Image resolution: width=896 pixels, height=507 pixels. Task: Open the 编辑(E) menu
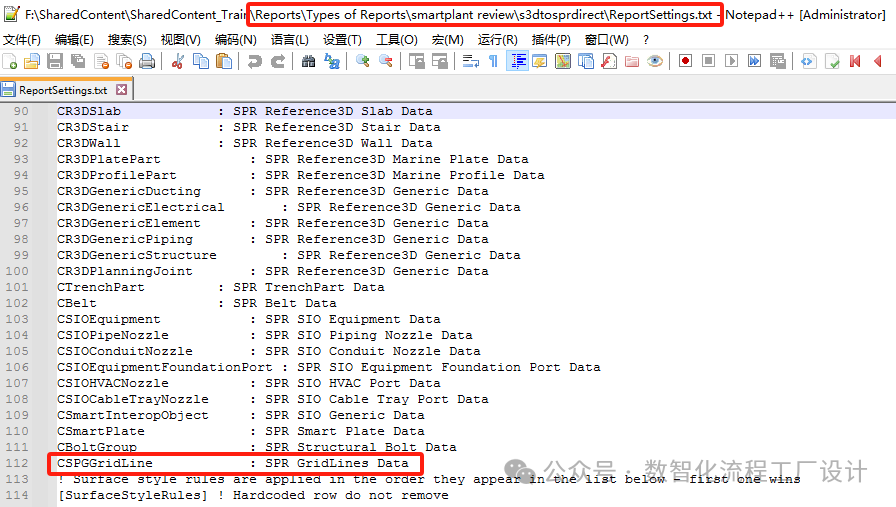click(x=74, y=39)
